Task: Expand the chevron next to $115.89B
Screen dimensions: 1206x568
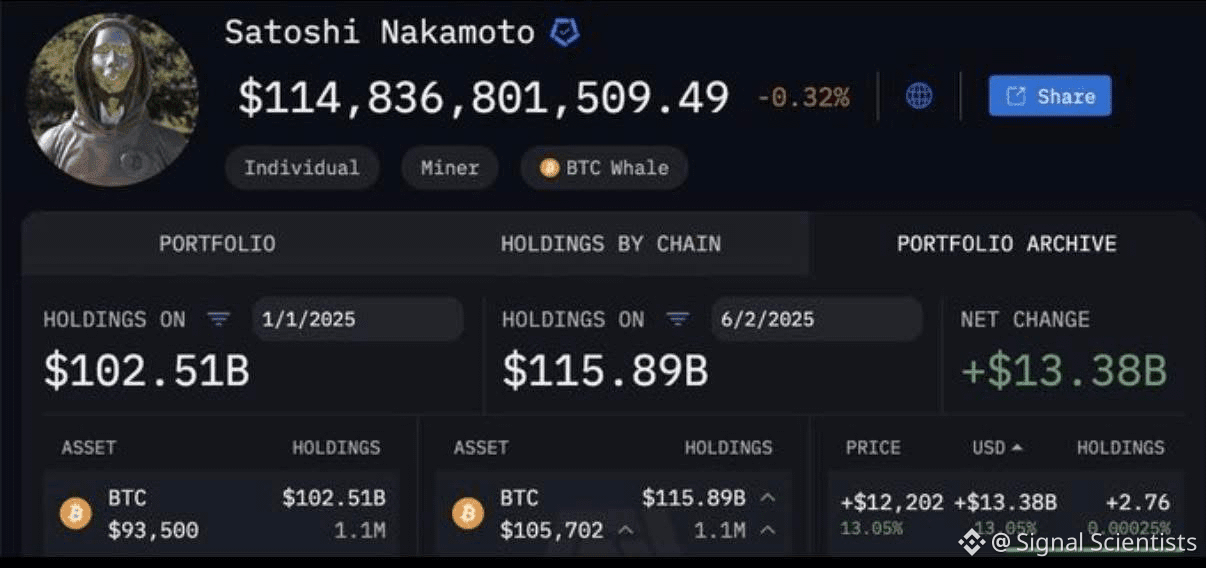Action: tap(767, 497)
